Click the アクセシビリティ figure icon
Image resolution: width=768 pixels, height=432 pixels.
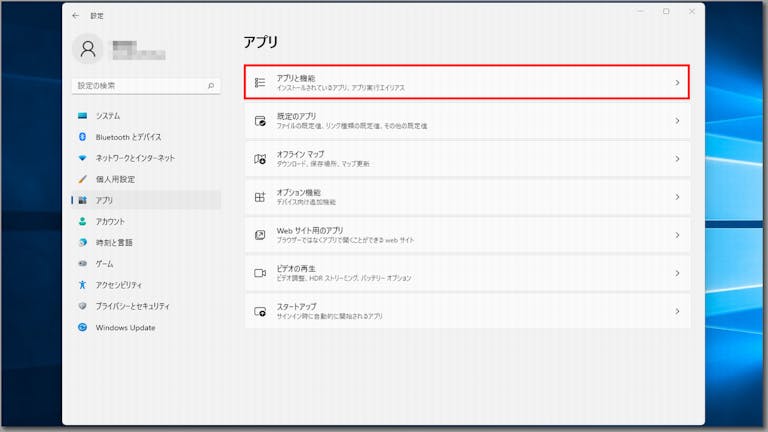82,285
